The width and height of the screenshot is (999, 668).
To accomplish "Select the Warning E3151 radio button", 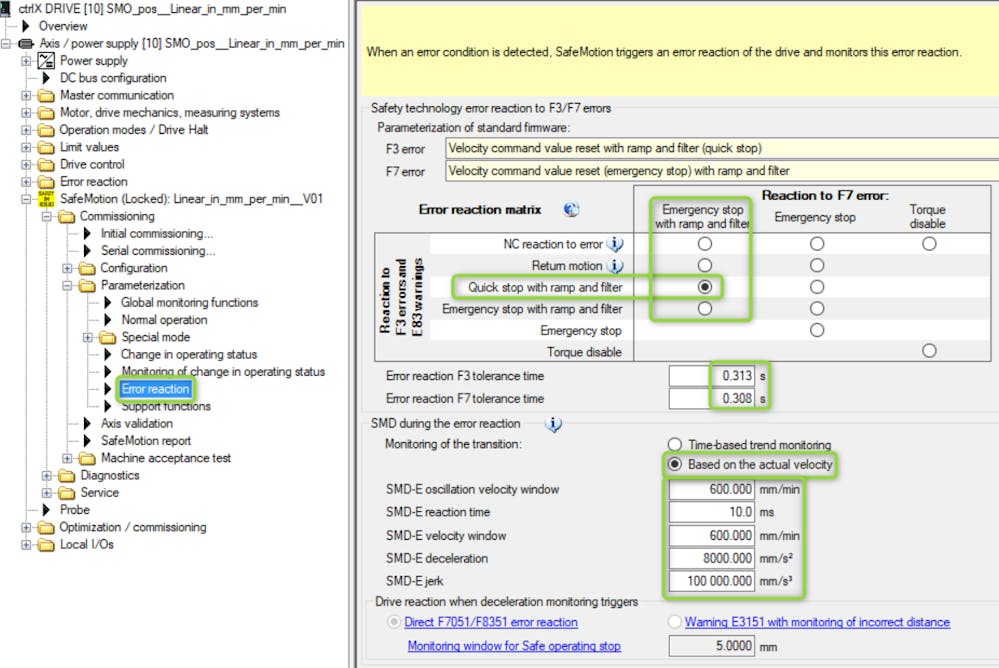I will pyautogui.click(x=674, y=621).
